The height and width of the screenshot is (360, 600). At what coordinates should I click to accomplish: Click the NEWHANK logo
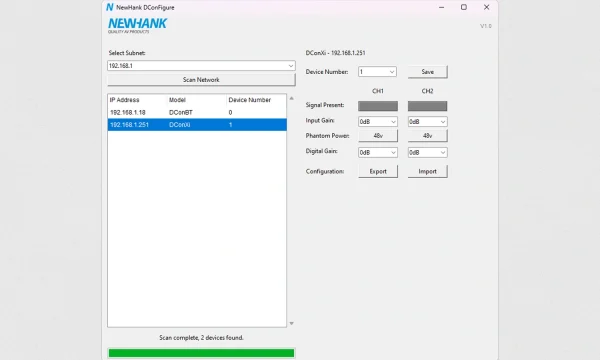coord(137,25)
